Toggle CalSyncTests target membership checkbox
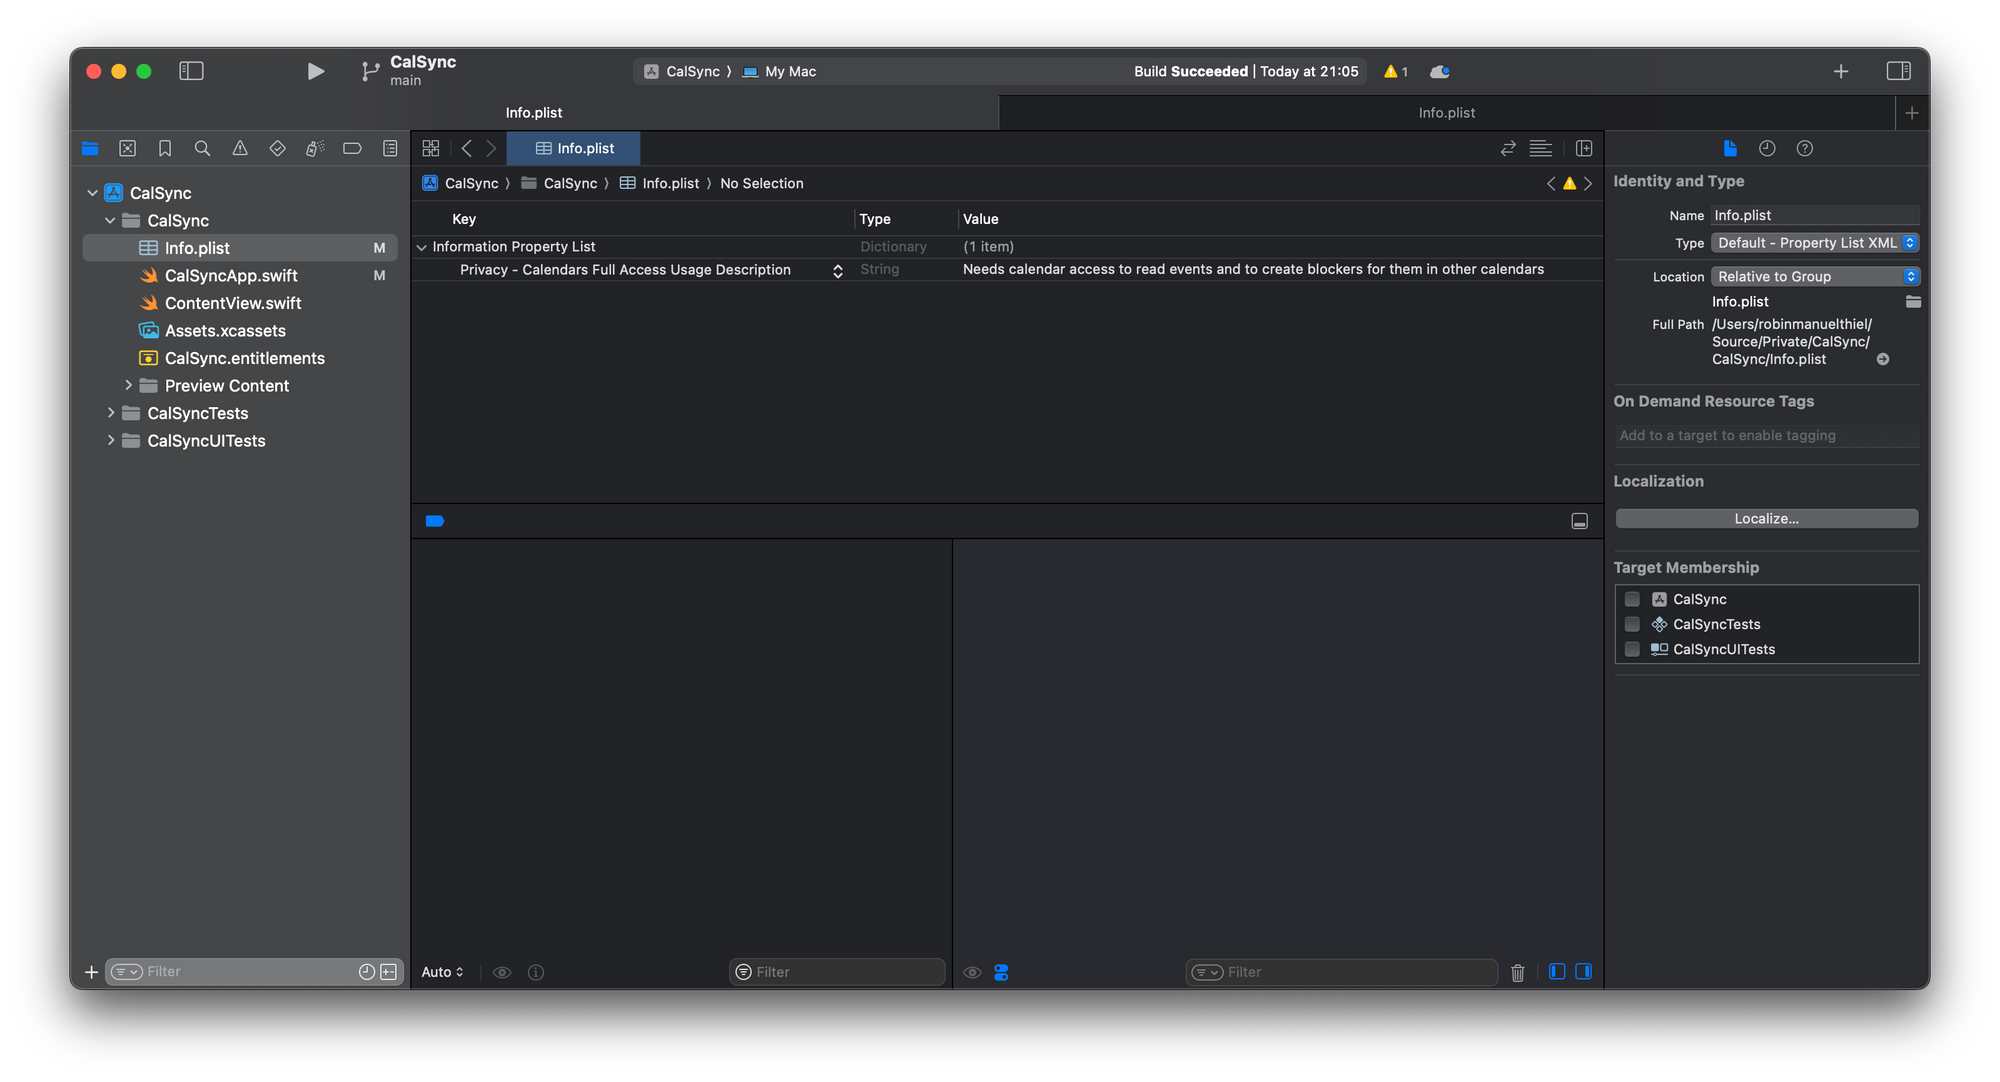2000x1082 pixels. pos(1632,624)
